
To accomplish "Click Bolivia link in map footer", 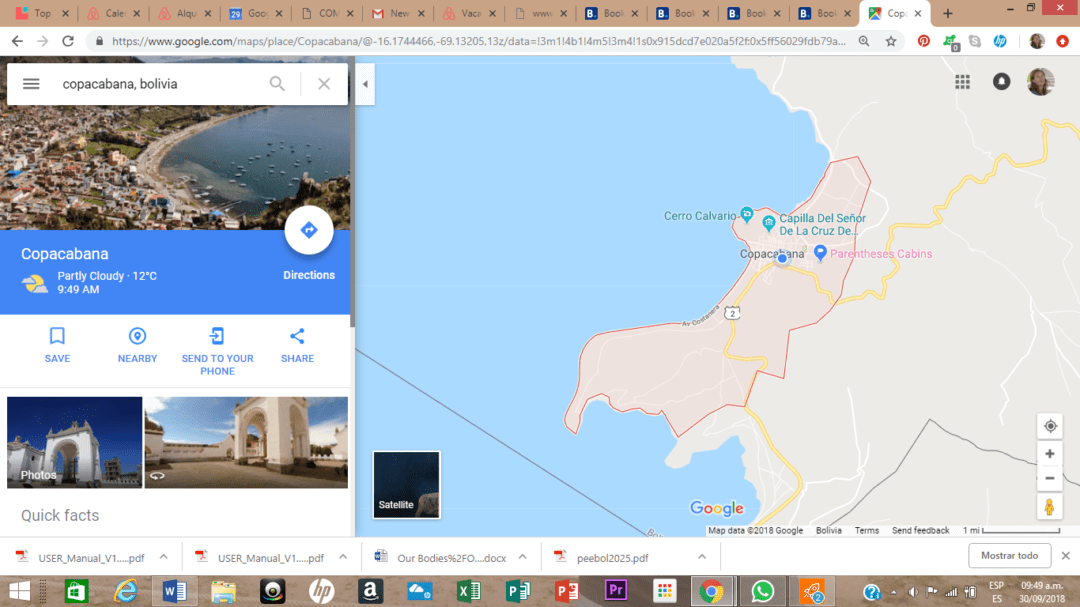I will 829,531.
